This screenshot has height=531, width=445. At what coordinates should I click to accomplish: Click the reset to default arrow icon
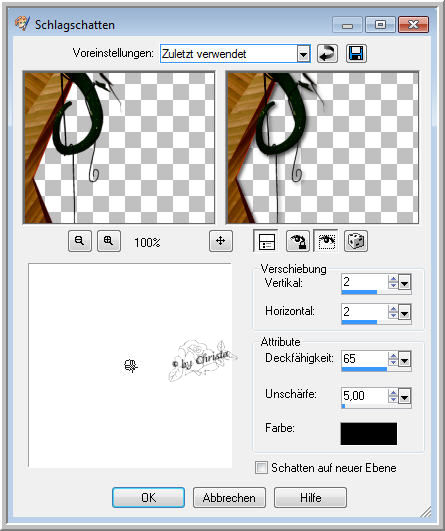327,54
